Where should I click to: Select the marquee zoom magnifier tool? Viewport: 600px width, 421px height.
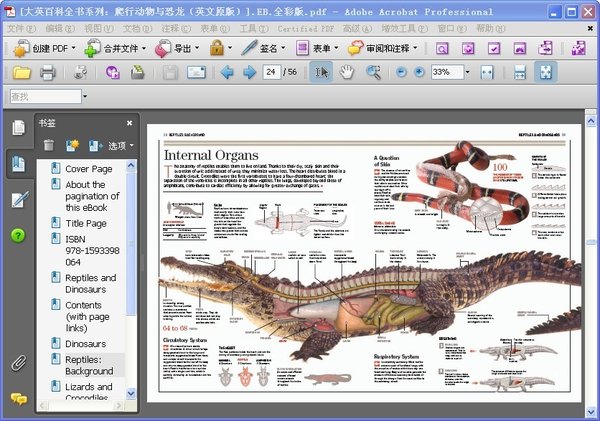pos(373,72)
